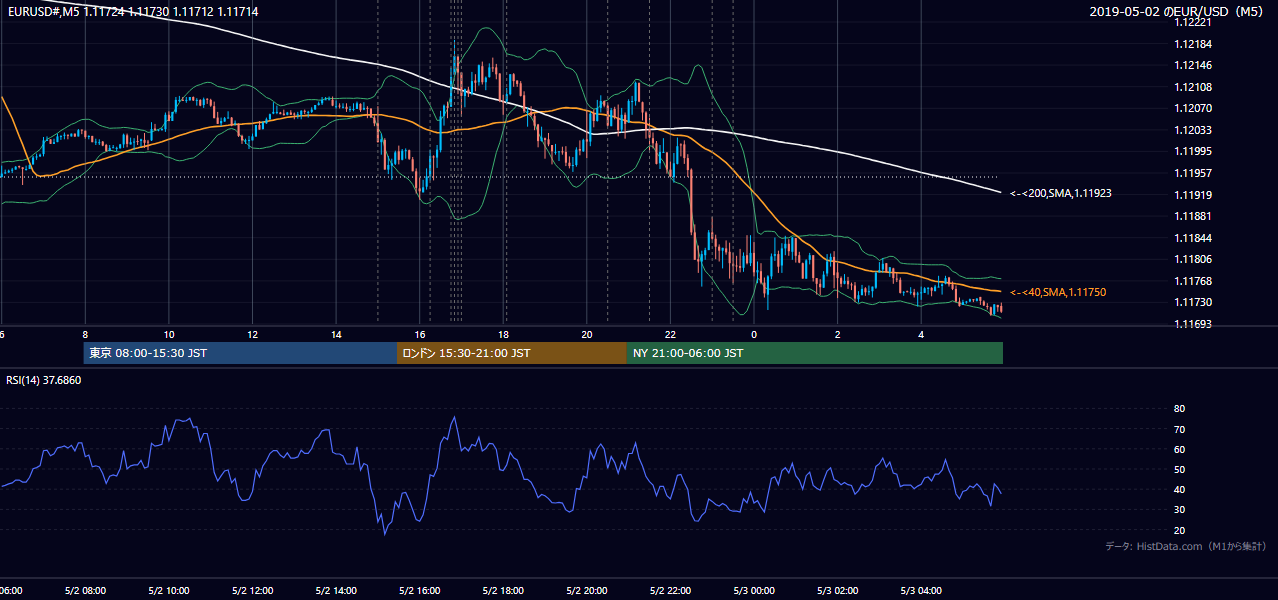The width and height of the screenshot is (1278, 600).
Task: Click hour tick 20 above the session bars
Action: [588, 334]
